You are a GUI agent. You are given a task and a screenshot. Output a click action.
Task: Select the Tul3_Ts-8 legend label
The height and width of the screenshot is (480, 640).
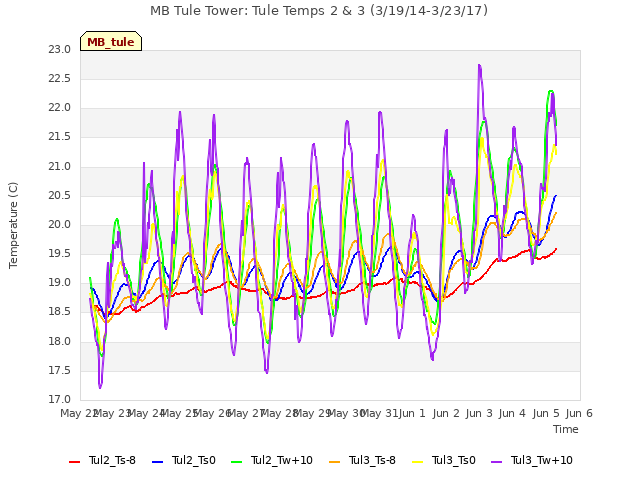click(372, 460)
